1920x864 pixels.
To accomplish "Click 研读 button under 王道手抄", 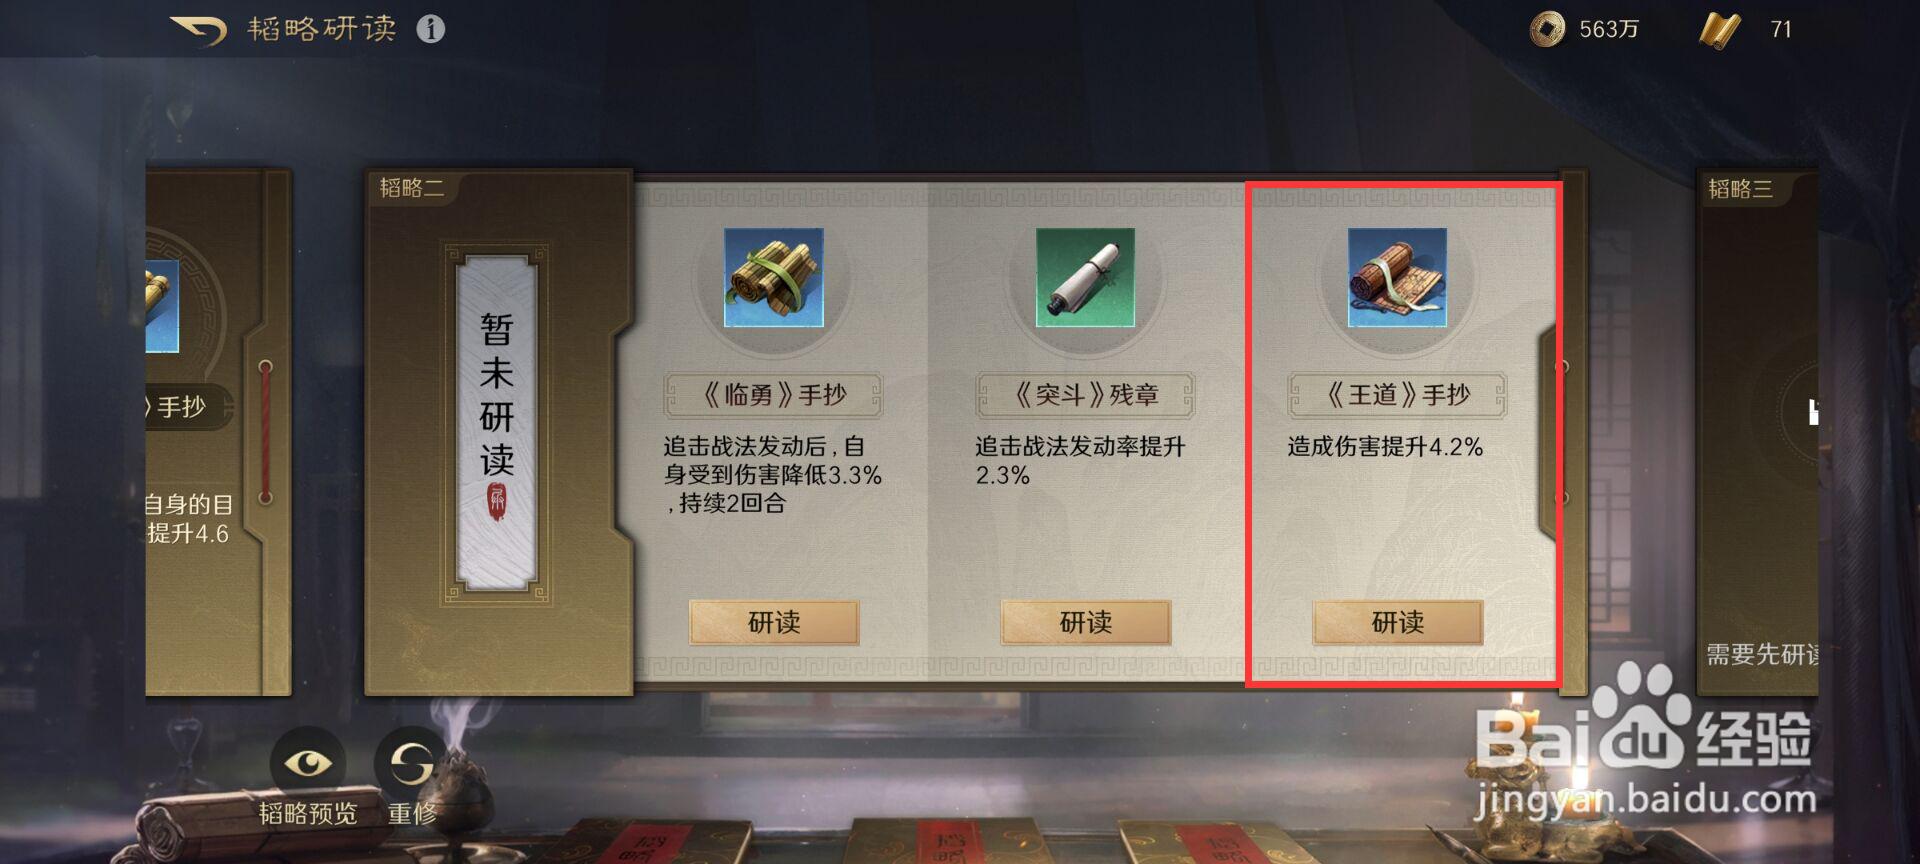I will pos(1398,622).
